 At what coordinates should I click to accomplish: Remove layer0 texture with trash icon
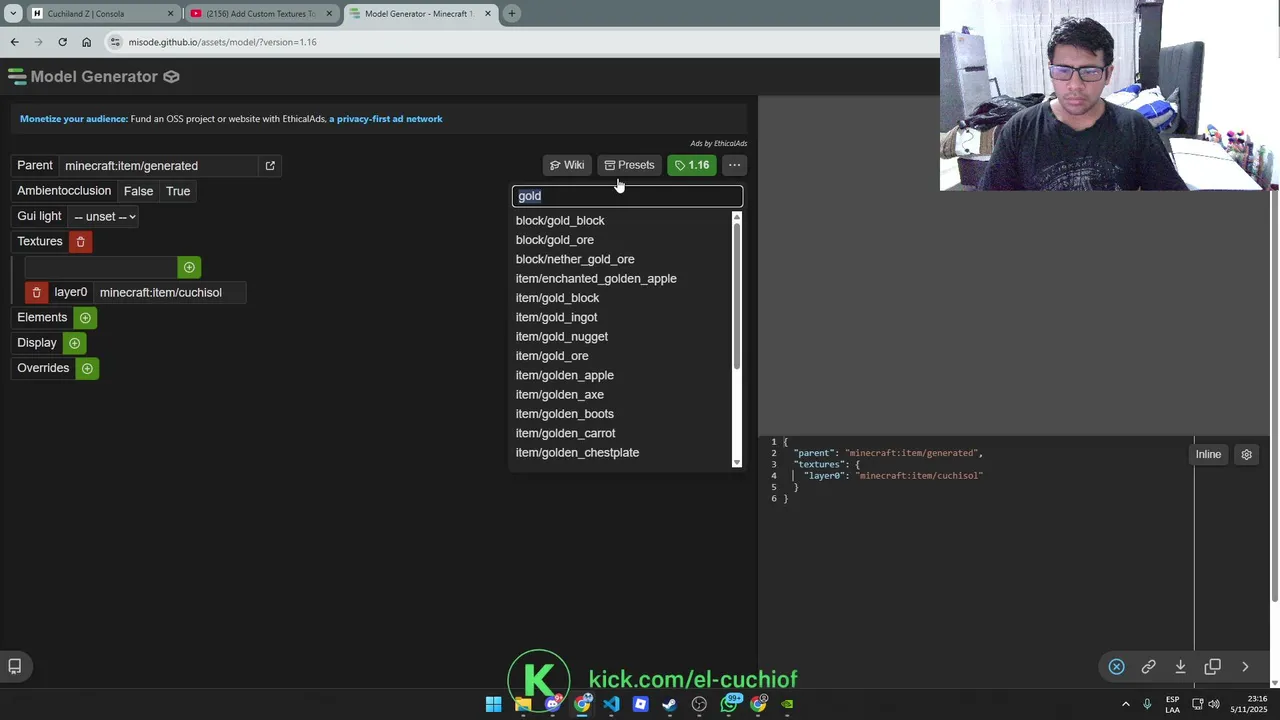[x=36, y=292]
